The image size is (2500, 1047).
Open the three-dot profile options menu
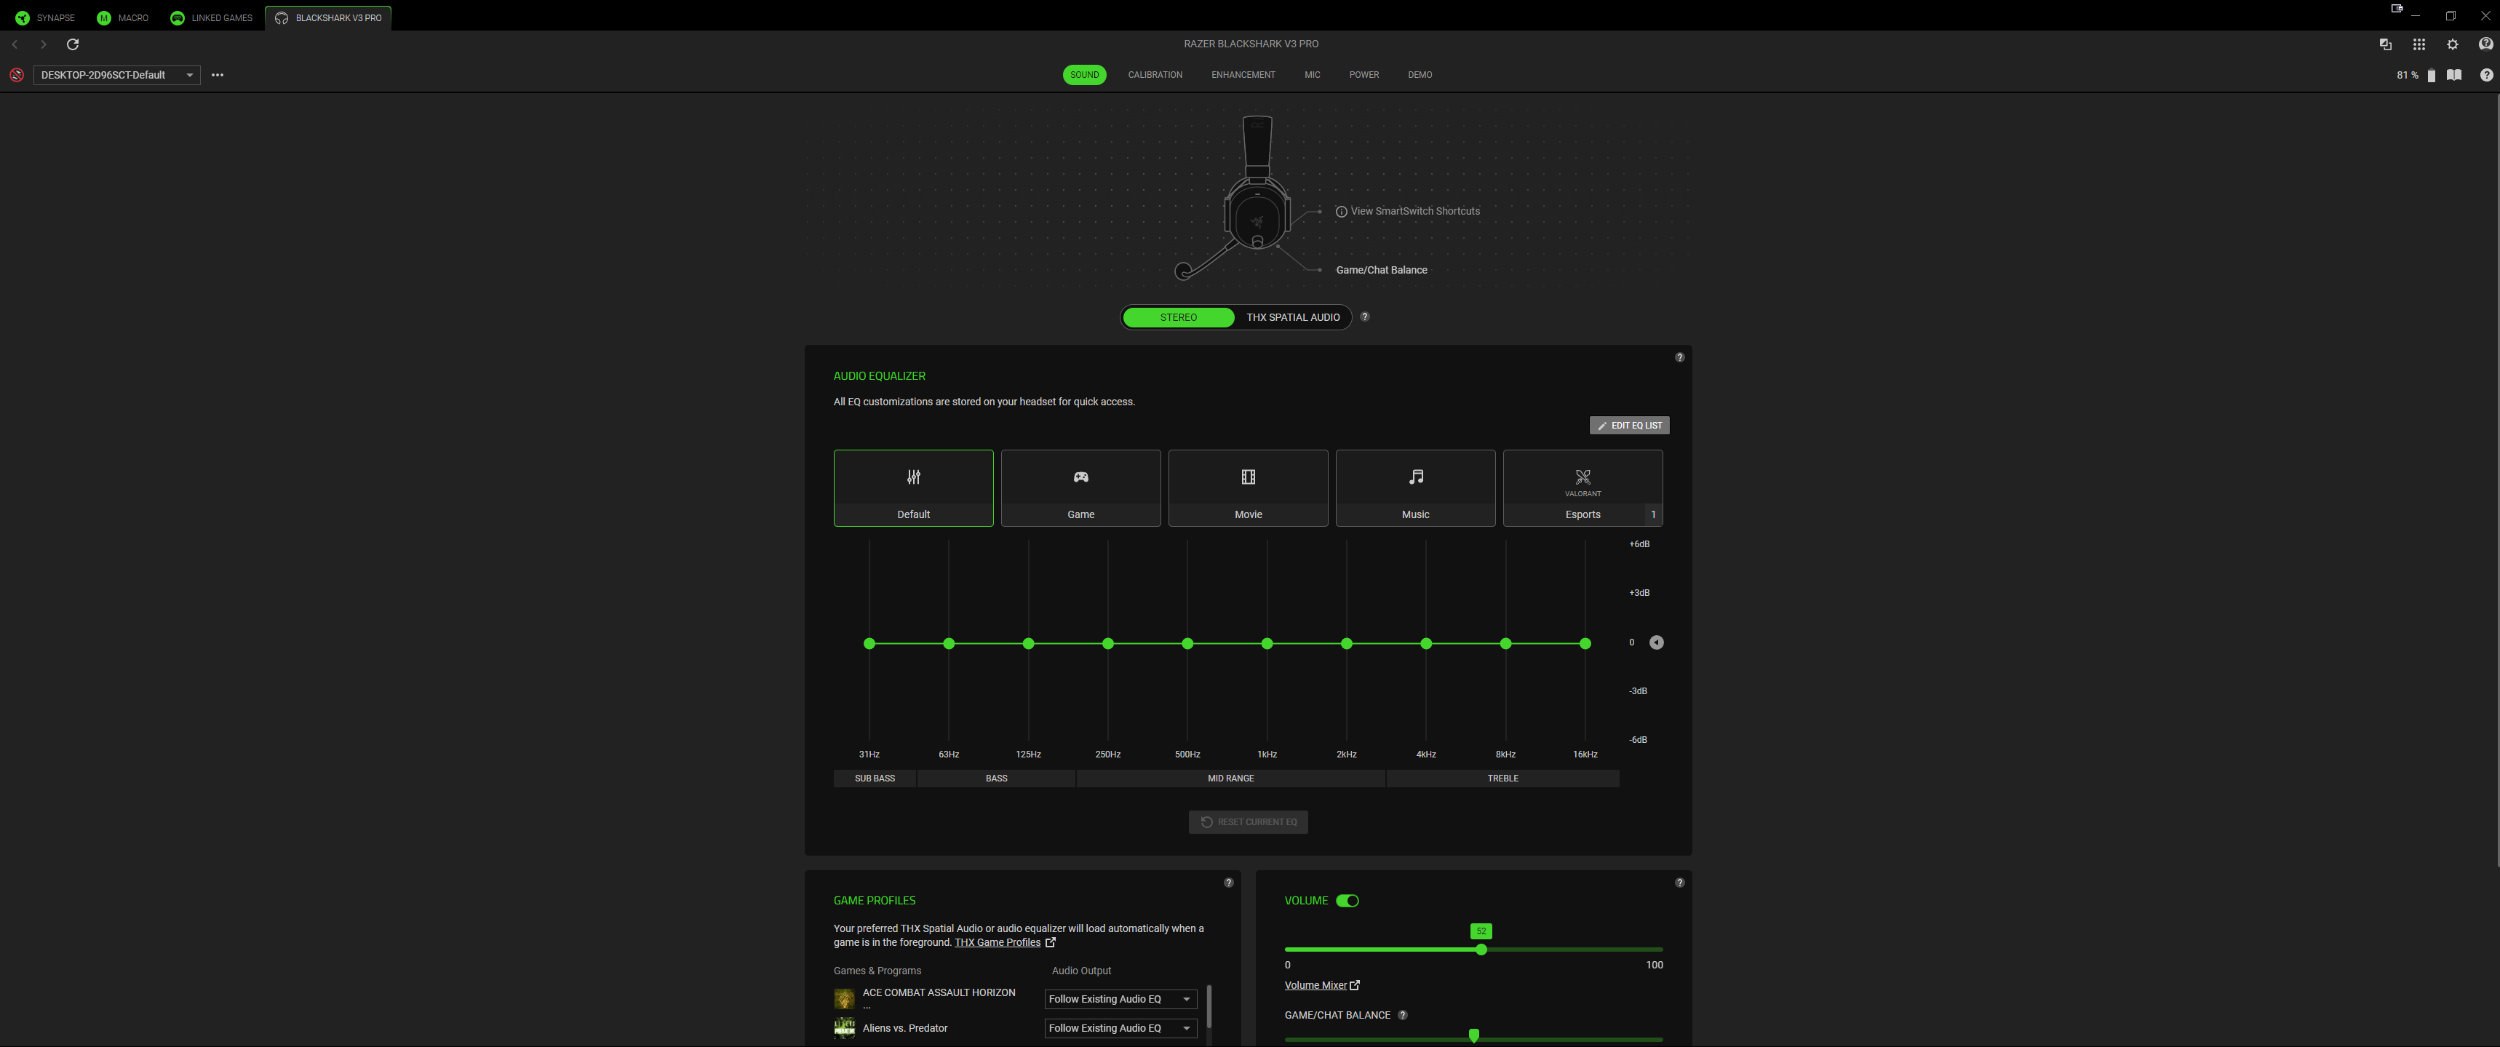tap(217, 75)
